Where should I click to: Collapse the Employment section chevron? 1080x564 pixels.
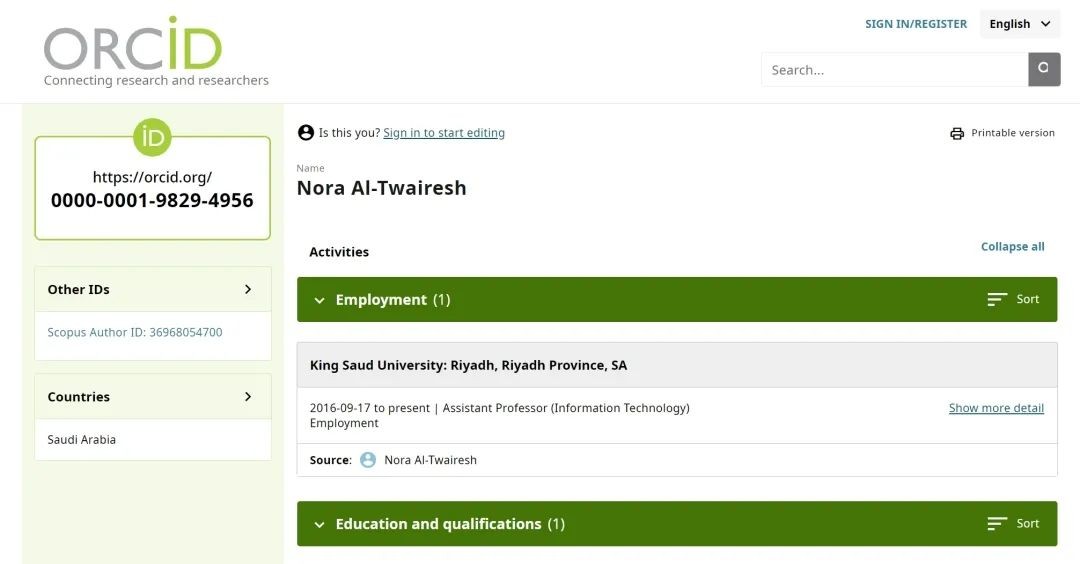point(319,300)
